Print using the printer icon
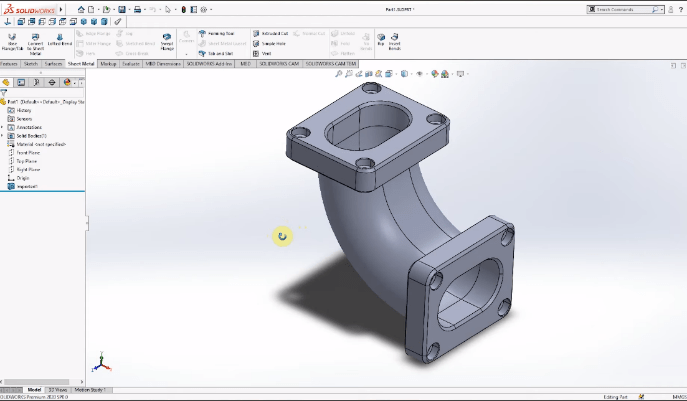 click(x=138, y=9)
